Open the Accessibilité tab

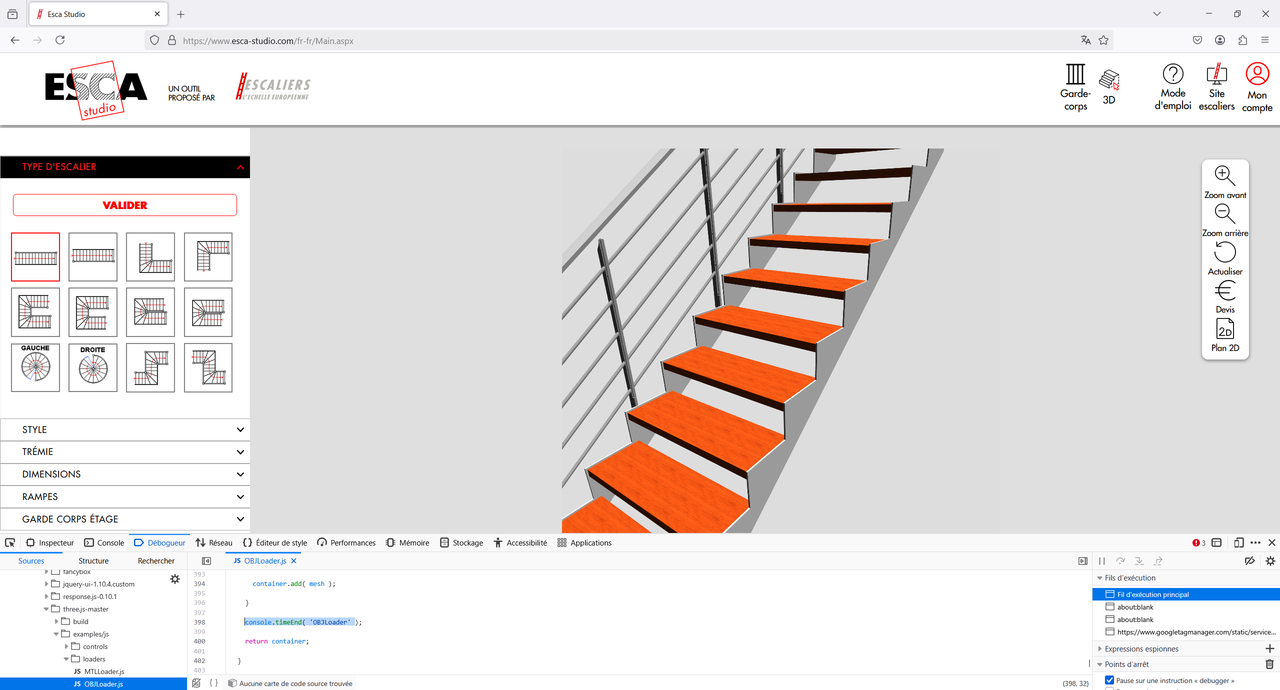point(520,543)
